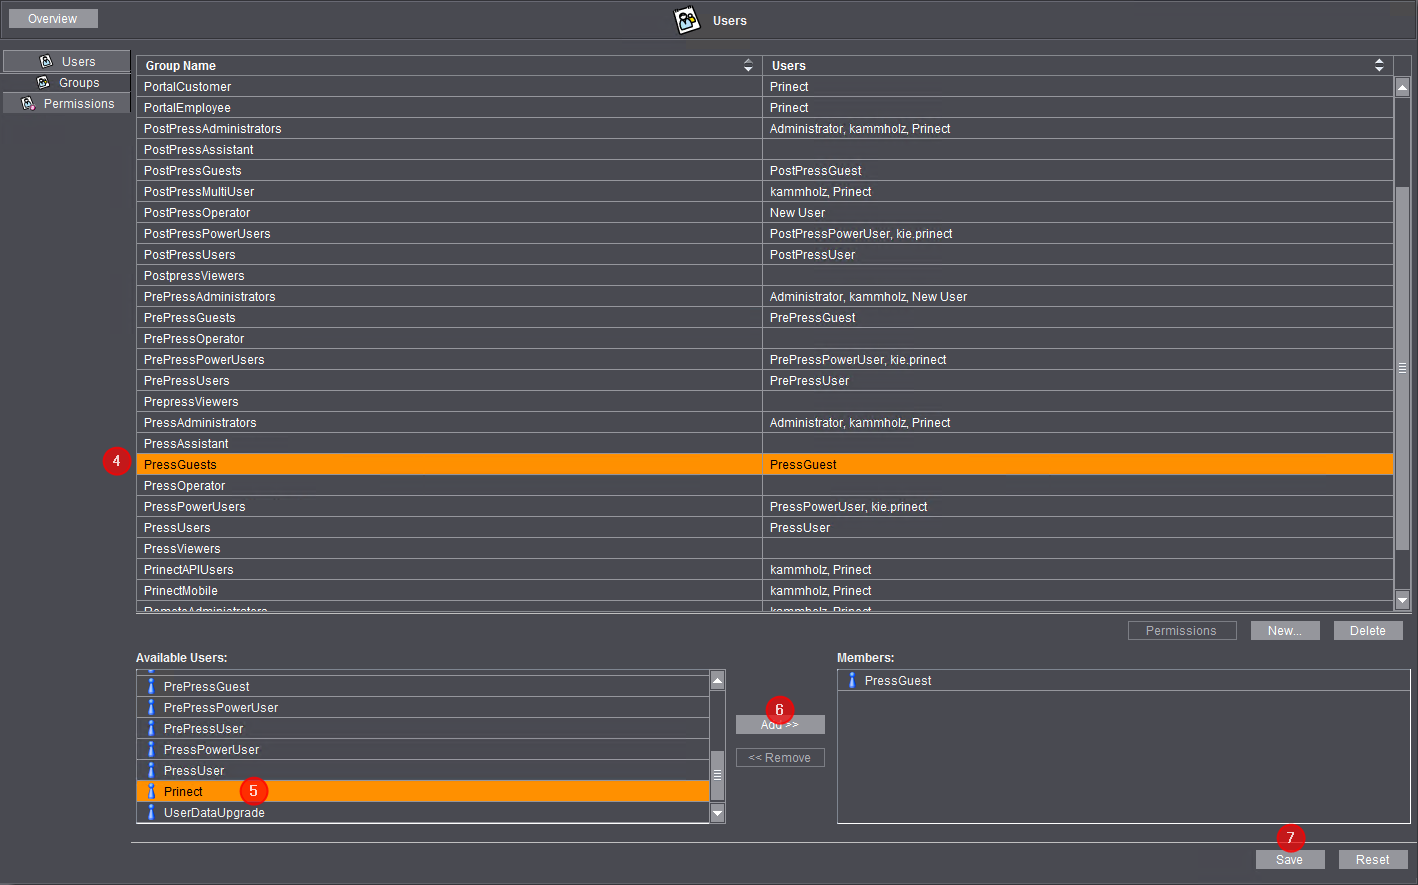1418x885 pixels.
Task: Select the PrePressGuests group row
Action: click(x=765, y=317)
